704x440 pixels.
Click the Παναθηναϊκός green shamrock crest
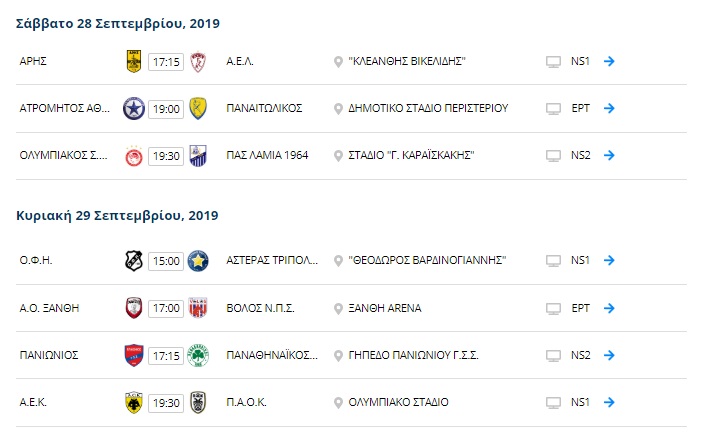coord(198,356)
